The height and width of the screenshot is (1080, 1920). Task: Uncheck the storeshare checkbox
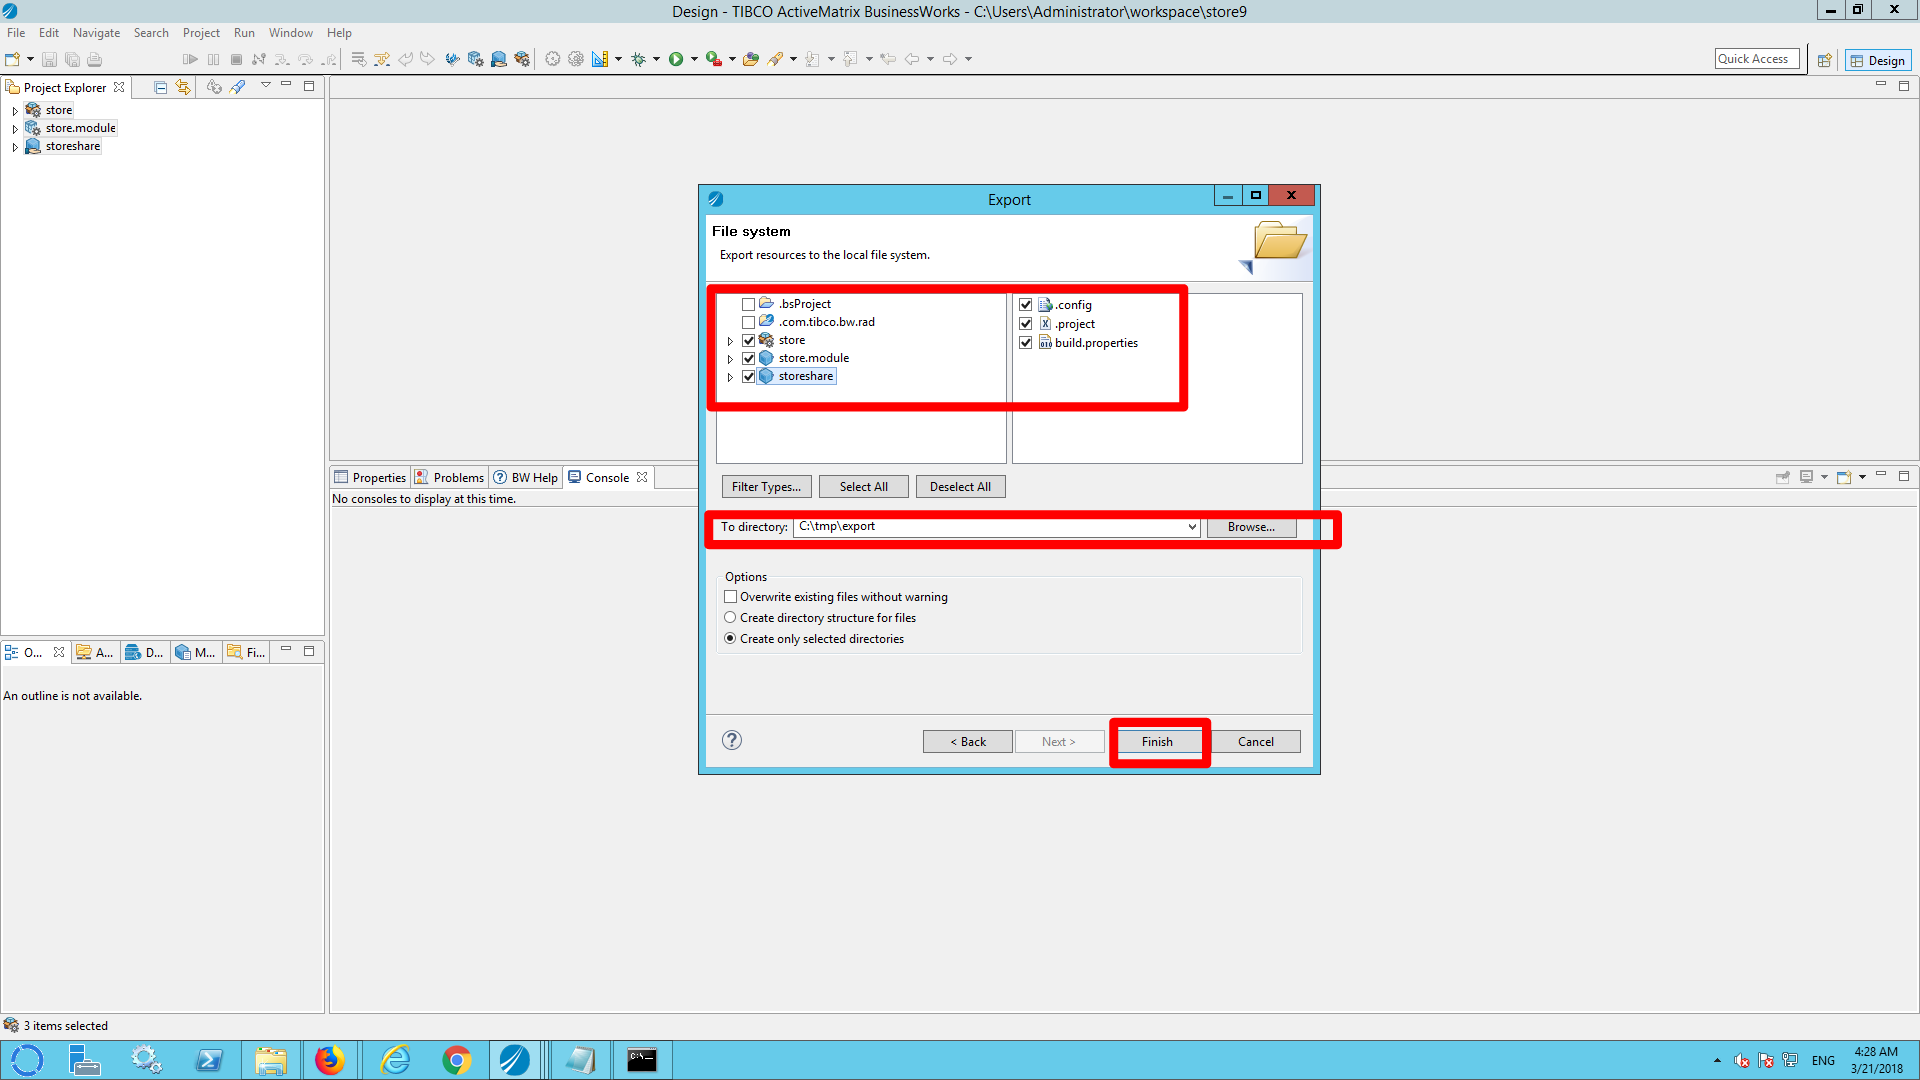click(x=748, y=376)
